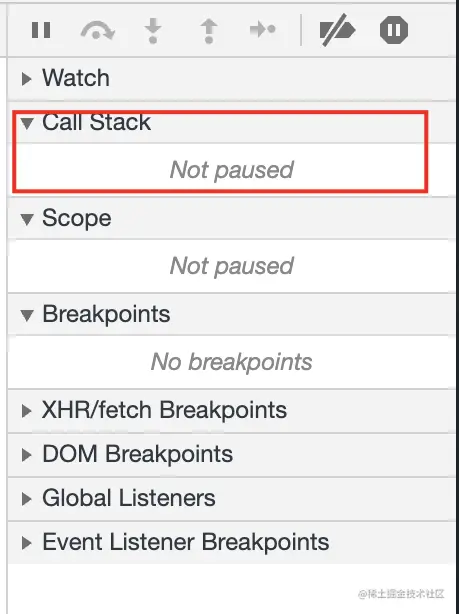Click the Step over next function call icon
The image size is (459, 614).
pos(98,30)
